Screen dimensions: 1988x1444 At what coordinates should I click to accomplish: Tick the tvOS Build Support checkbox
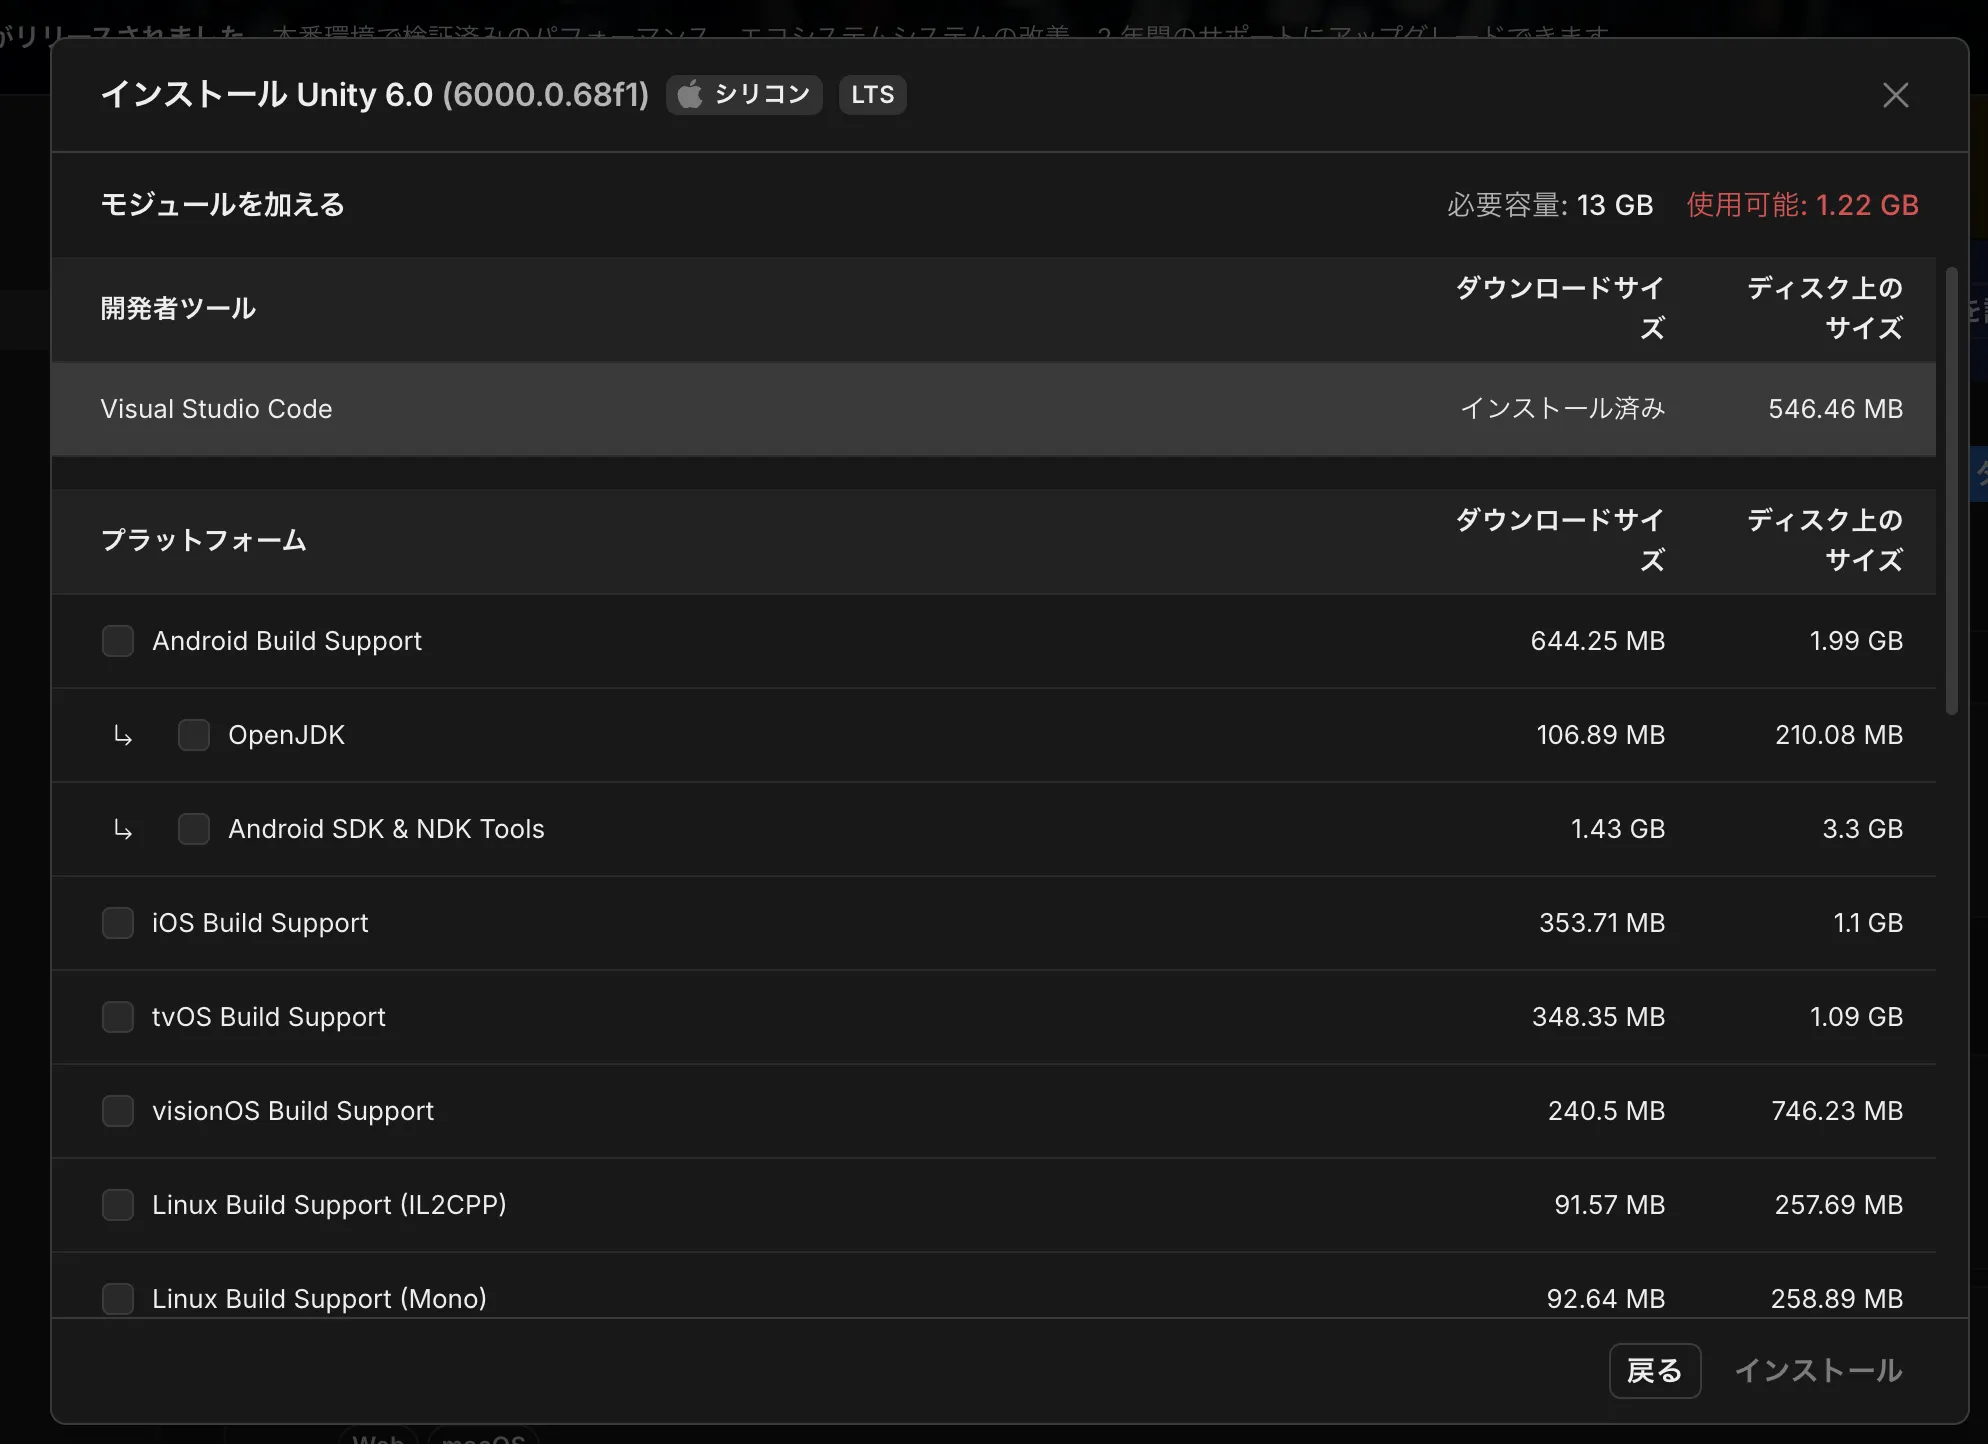pos(118,1017)
